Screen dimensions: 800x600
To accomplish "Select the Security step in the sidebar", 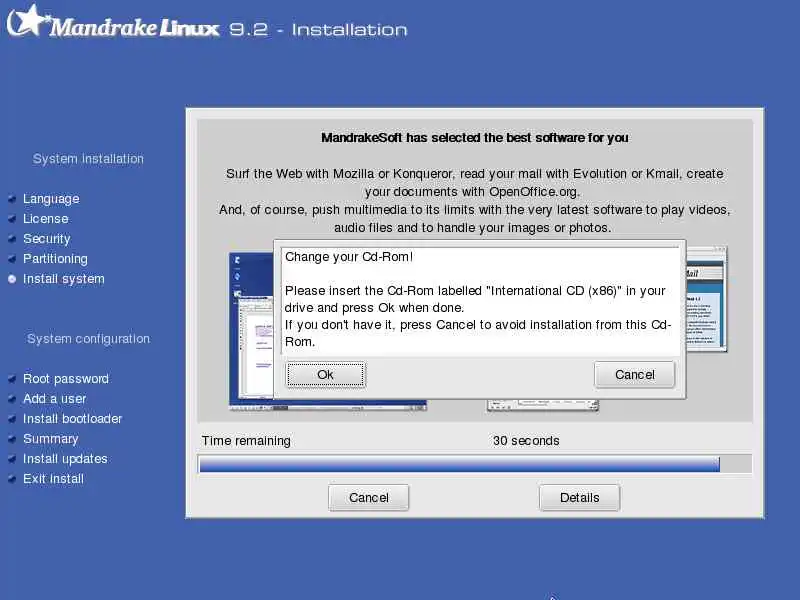I will (x=46, y=239).
